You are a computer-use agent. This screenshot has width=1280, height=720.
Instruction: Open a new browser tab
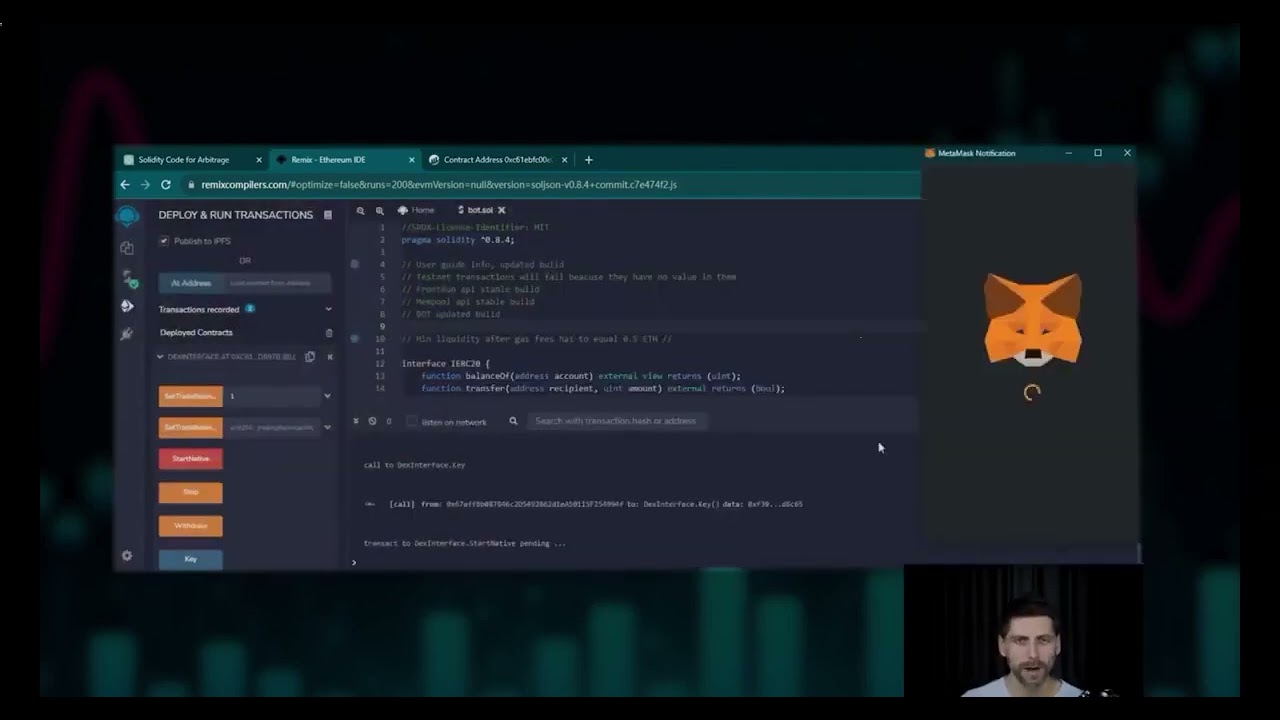coord(588,160)
